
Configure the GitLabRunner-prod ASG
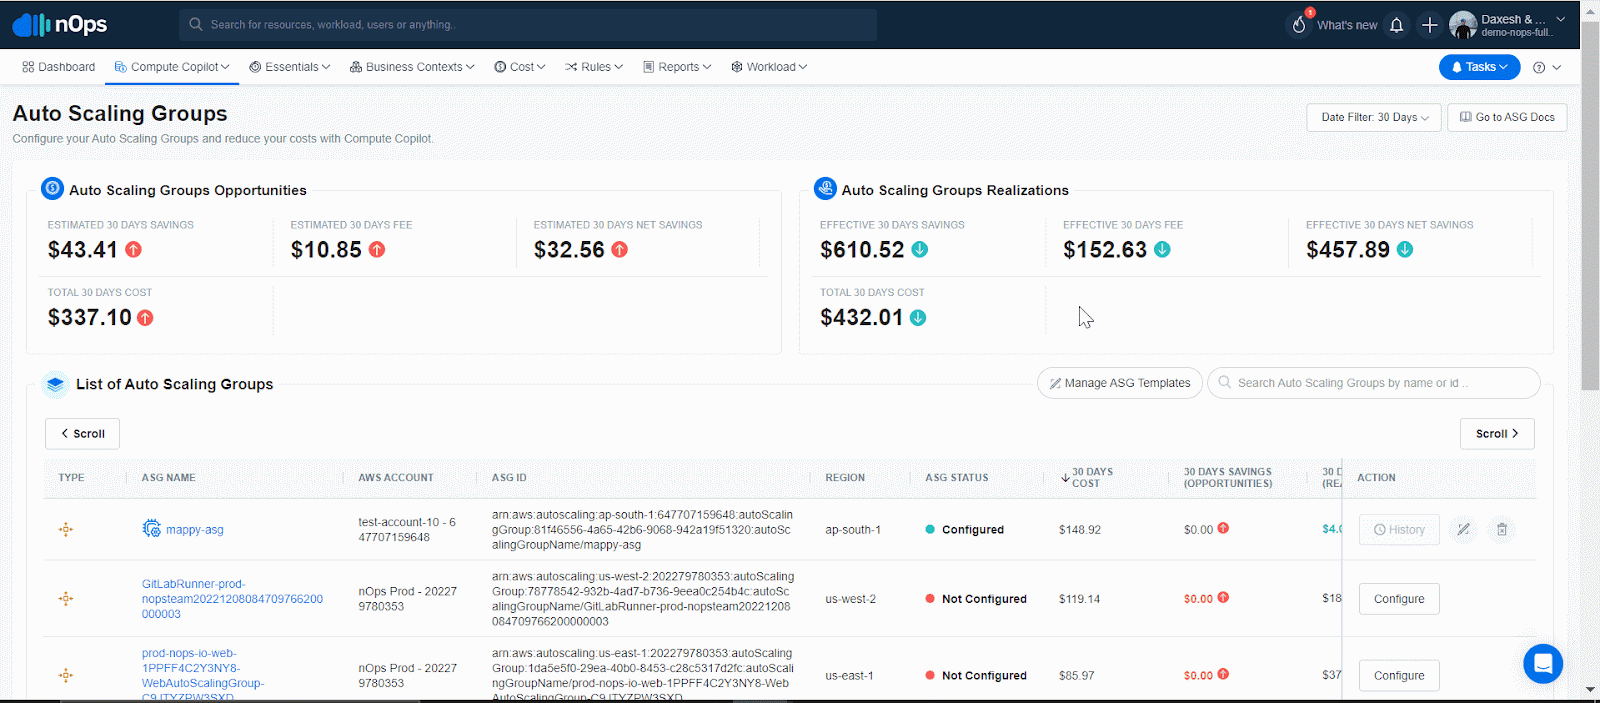point(1398,599)
